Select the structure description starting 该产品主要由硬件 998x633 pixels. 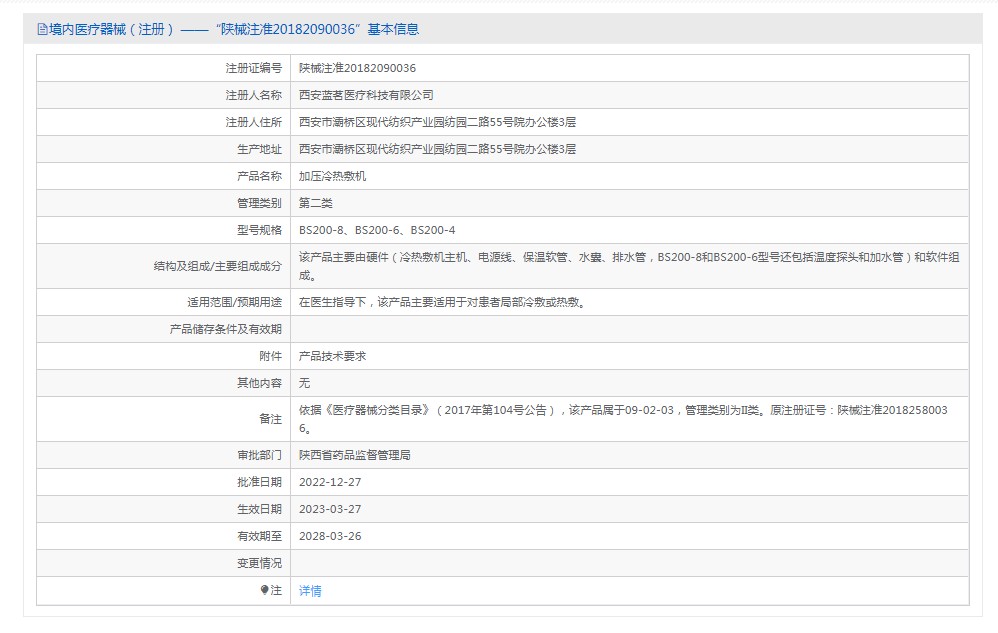coord(629,266)
